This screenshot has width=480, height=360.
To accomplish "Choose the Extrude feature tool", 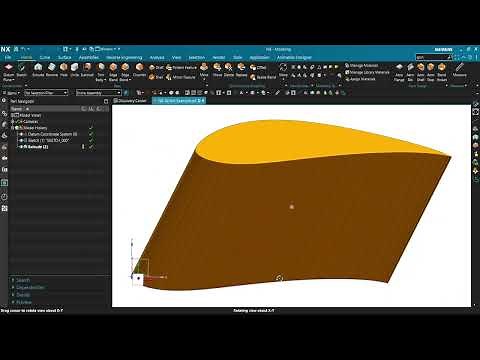I will [38, 70].
